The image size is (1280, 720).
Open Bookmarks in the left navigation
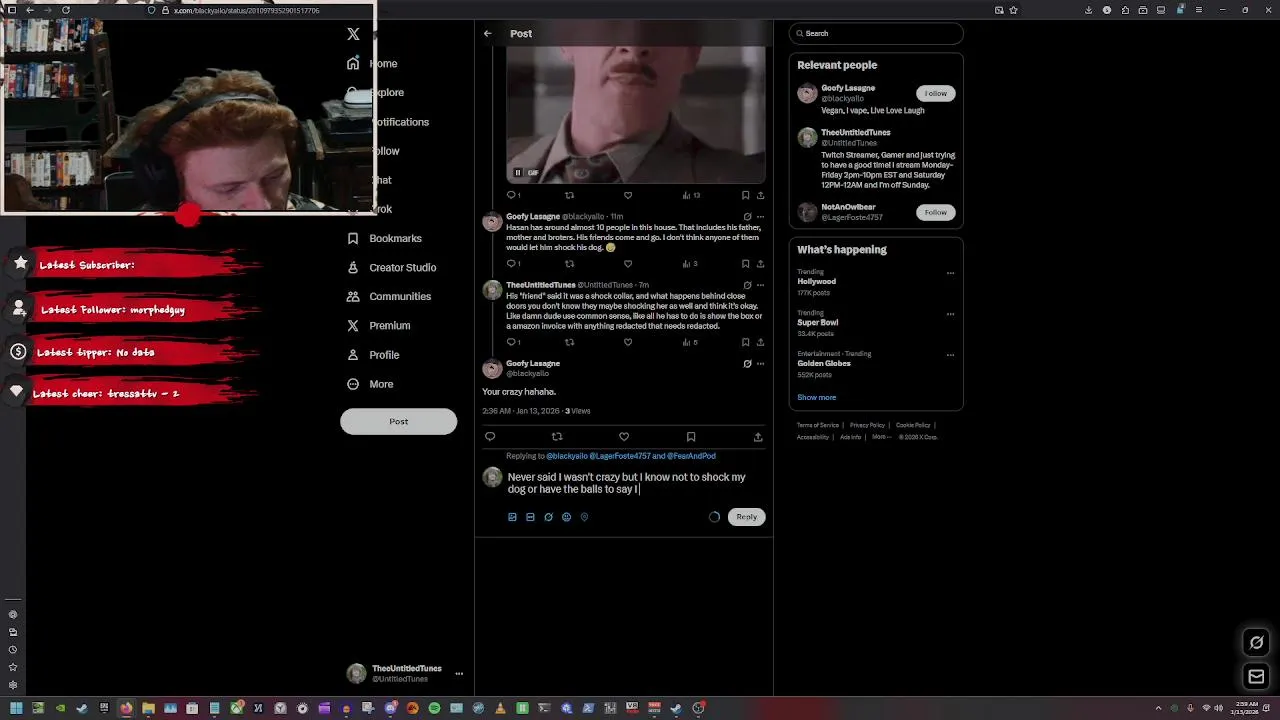[x=384, y=238]
